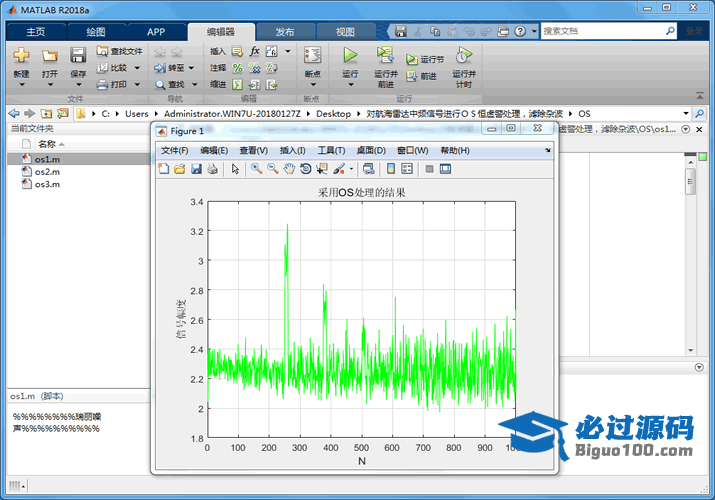
Task: Click the 运行并前进 (Run and Advance) icon
Action: [385, 55]
